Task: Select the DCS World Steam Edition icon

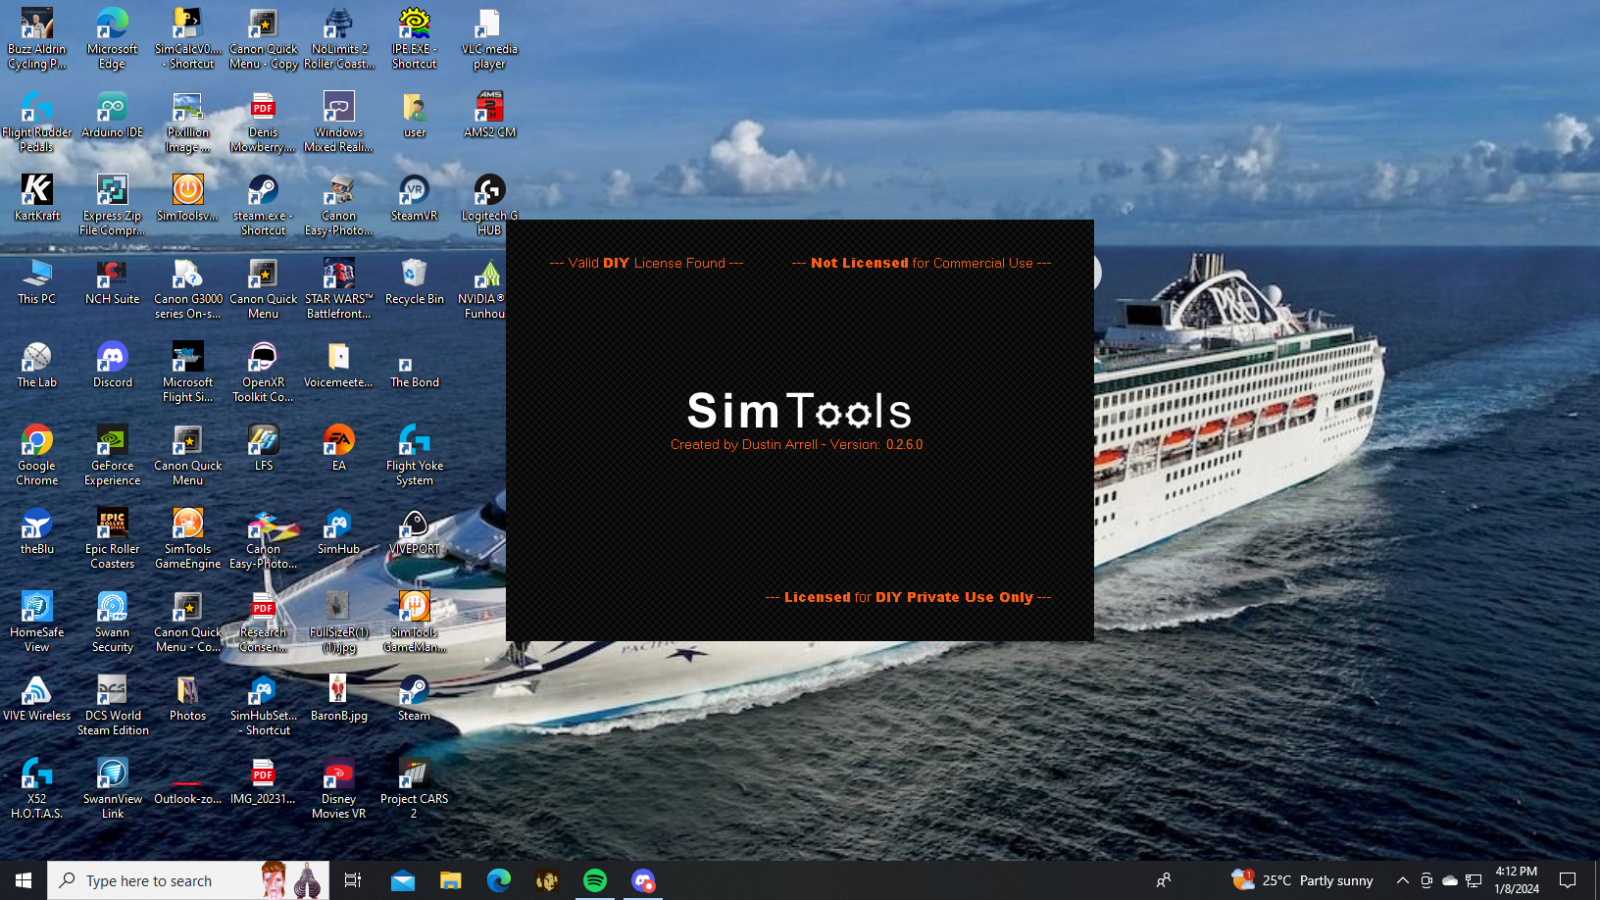Action: [112, 705]
